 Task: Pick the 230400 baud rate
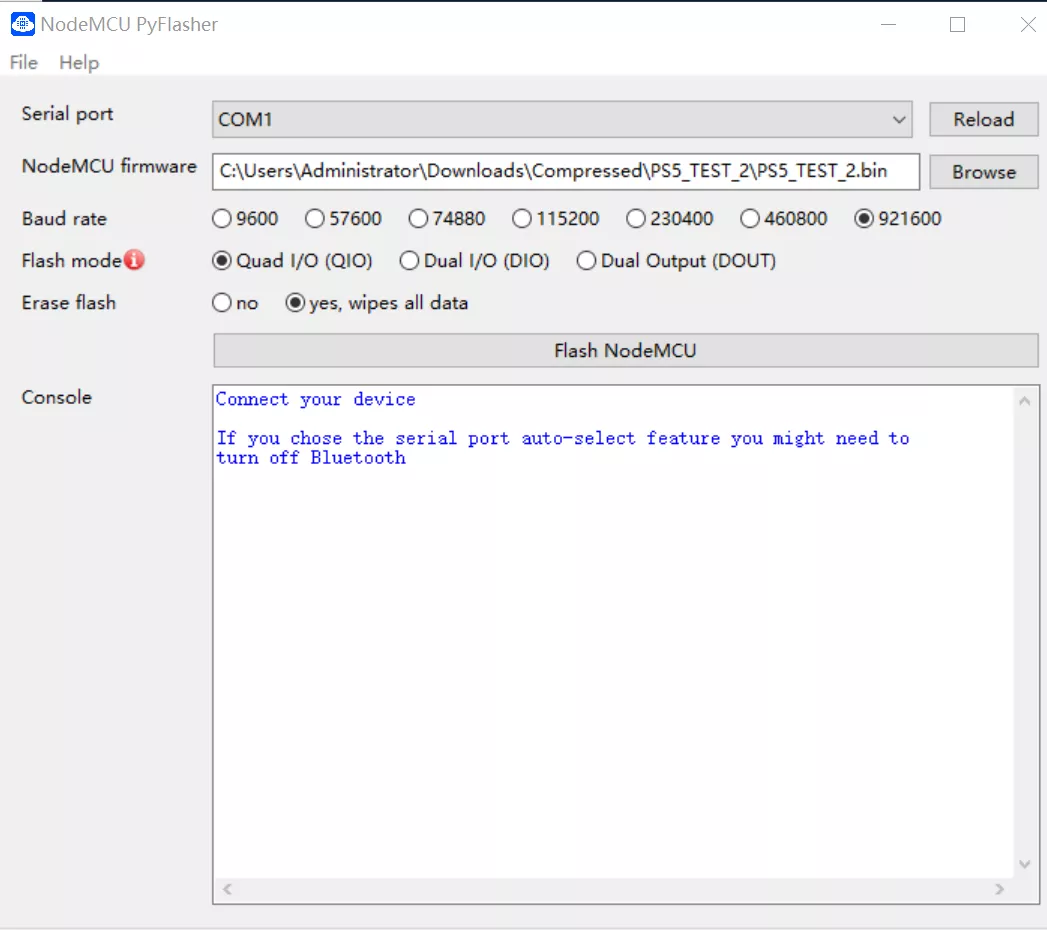636,219
